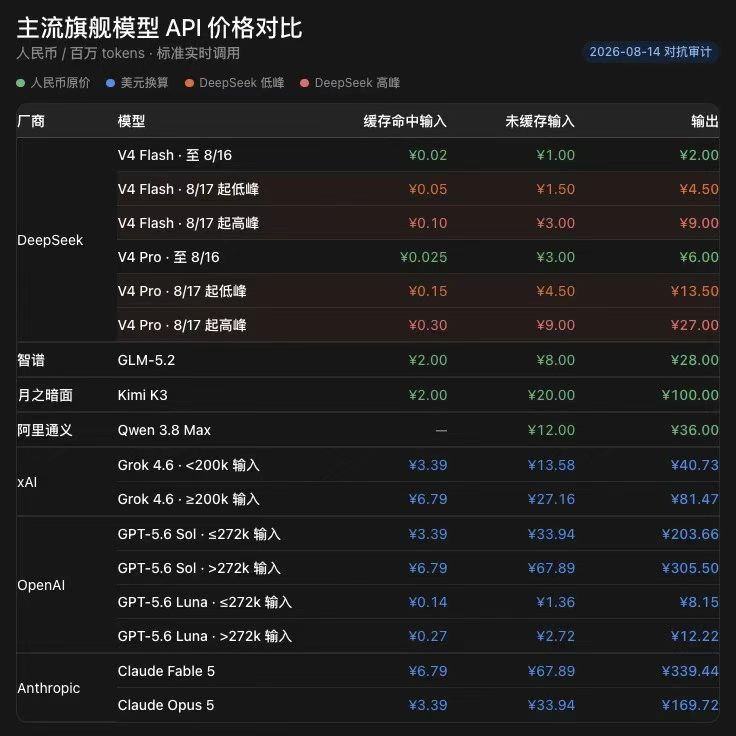
Task: Select the GLM-5.2 model cell
Action: tap(146, 360)
